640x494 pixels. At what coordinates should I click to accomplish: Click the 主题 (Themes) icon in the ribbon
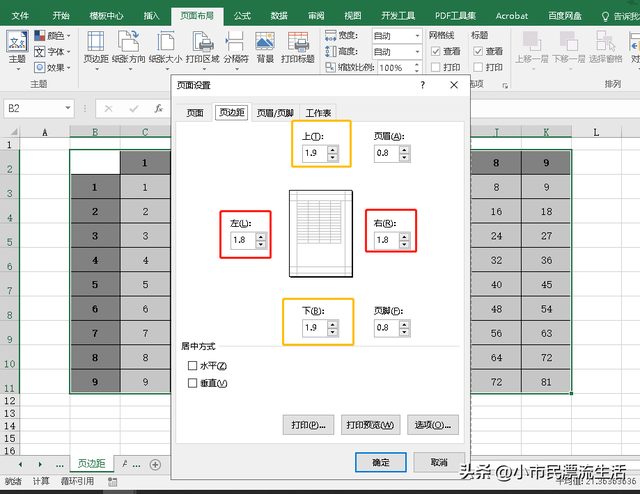[16, 47]
